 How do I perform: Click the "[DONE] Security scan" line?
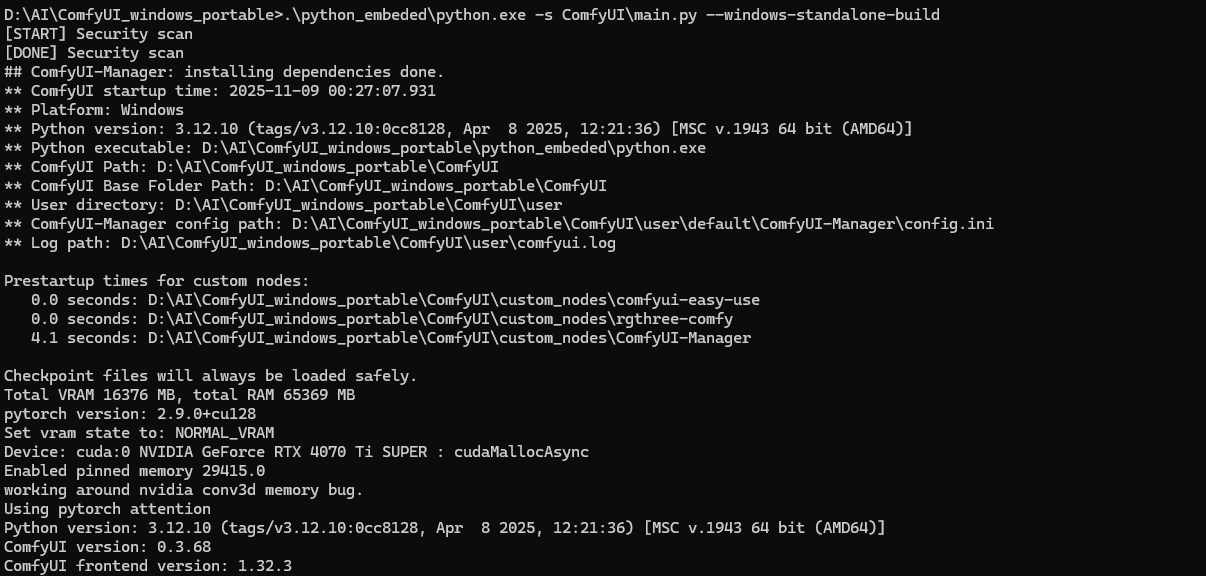pyautogui.click(x=94, y=53)
